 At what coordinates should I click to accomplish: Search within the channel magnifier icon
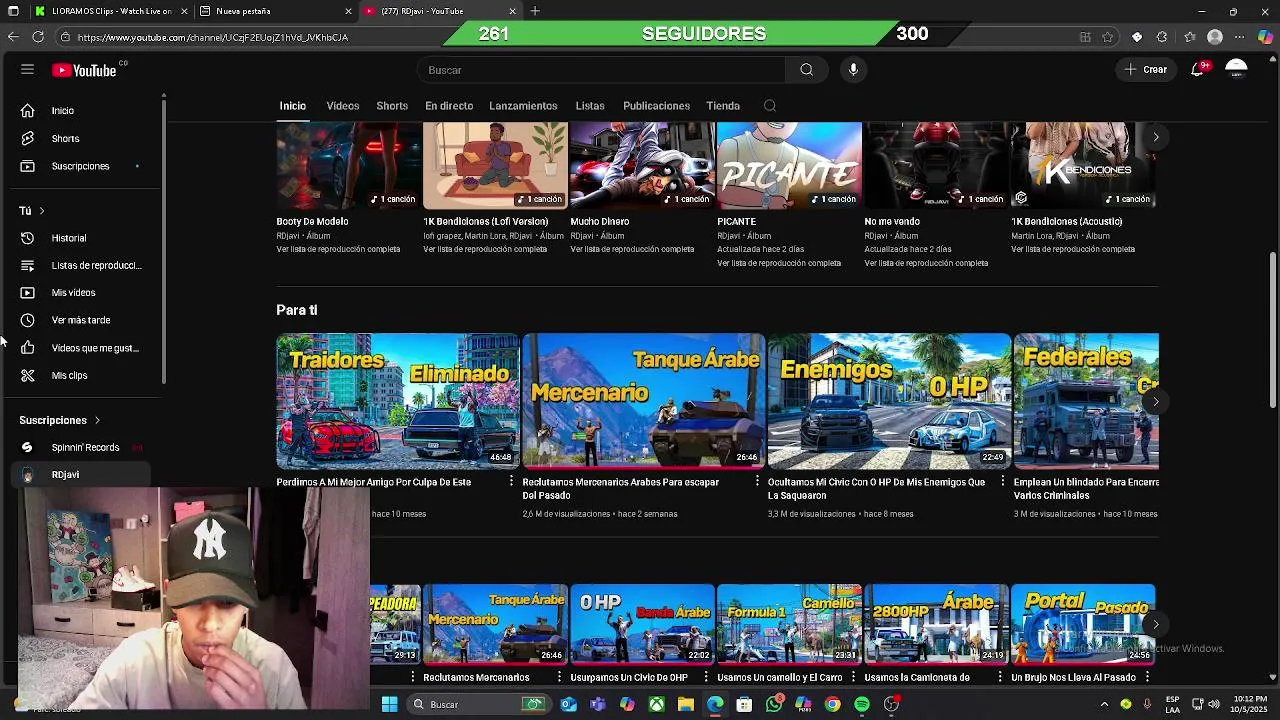[769, 106]
